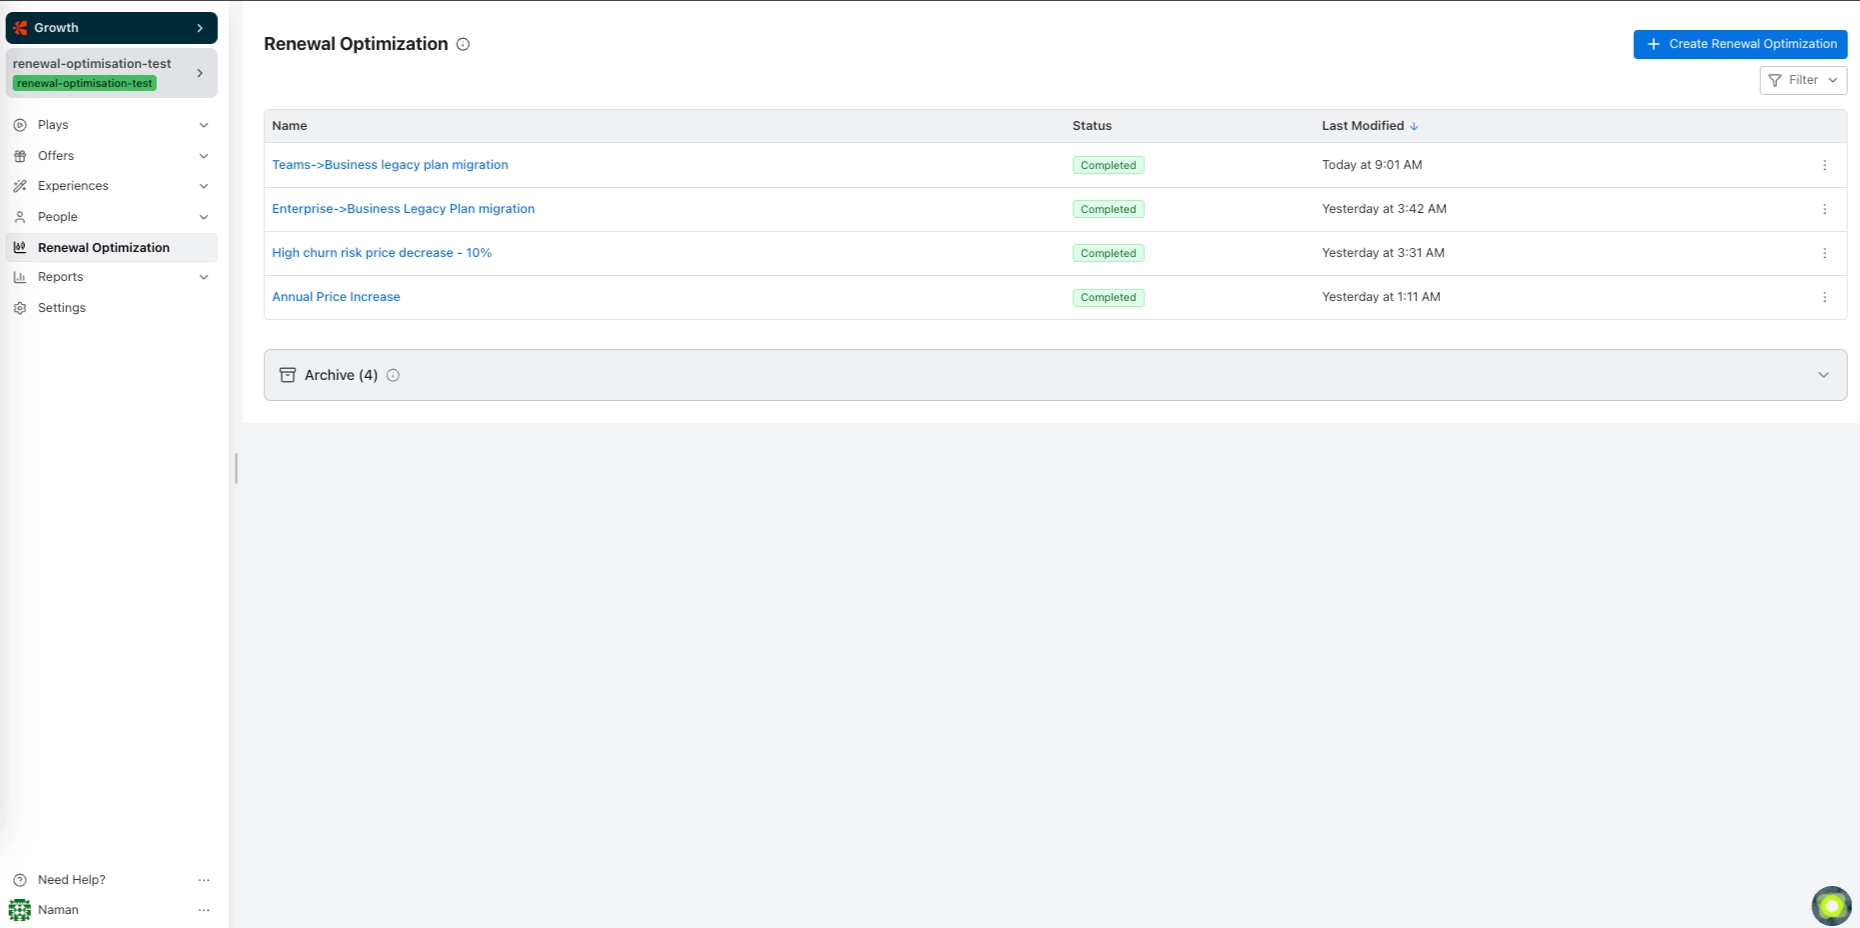Click the green renewal-optimisation-test site tag
The image size is (1860, 928).
(85, 84)
